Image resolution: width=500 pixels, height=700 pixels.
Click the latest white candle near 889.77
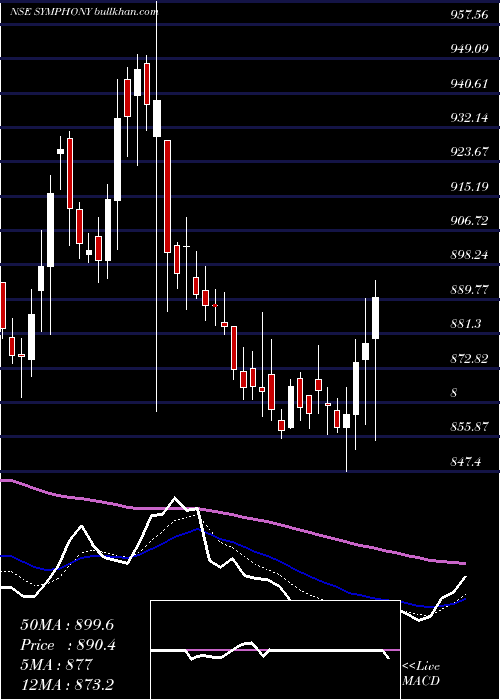click(x=375, y=317)
